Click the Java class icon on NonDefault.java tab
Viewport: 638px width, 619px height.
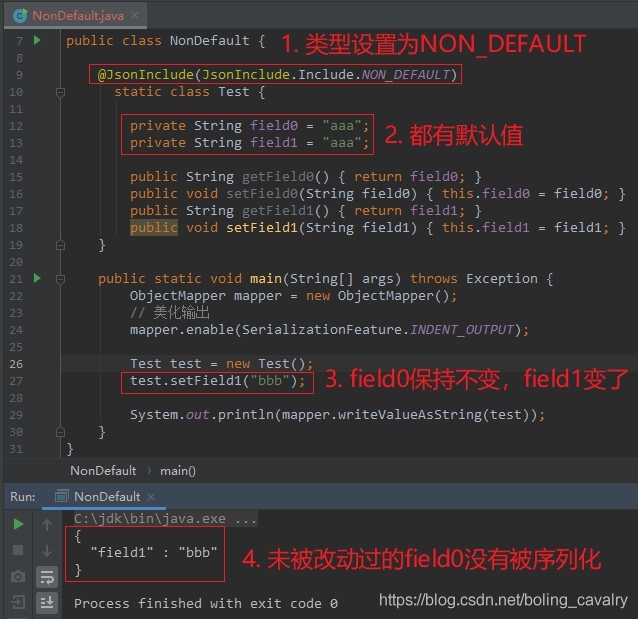click(x=20, y=15)
